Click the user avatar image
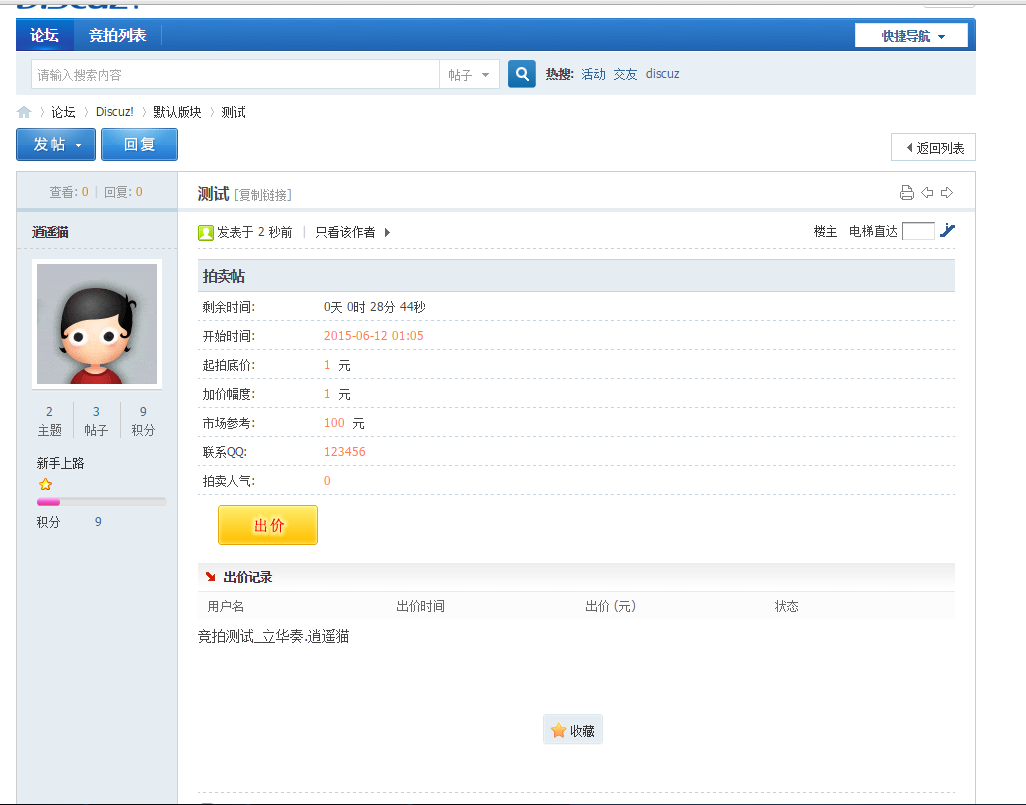 (x=97, y=324)
